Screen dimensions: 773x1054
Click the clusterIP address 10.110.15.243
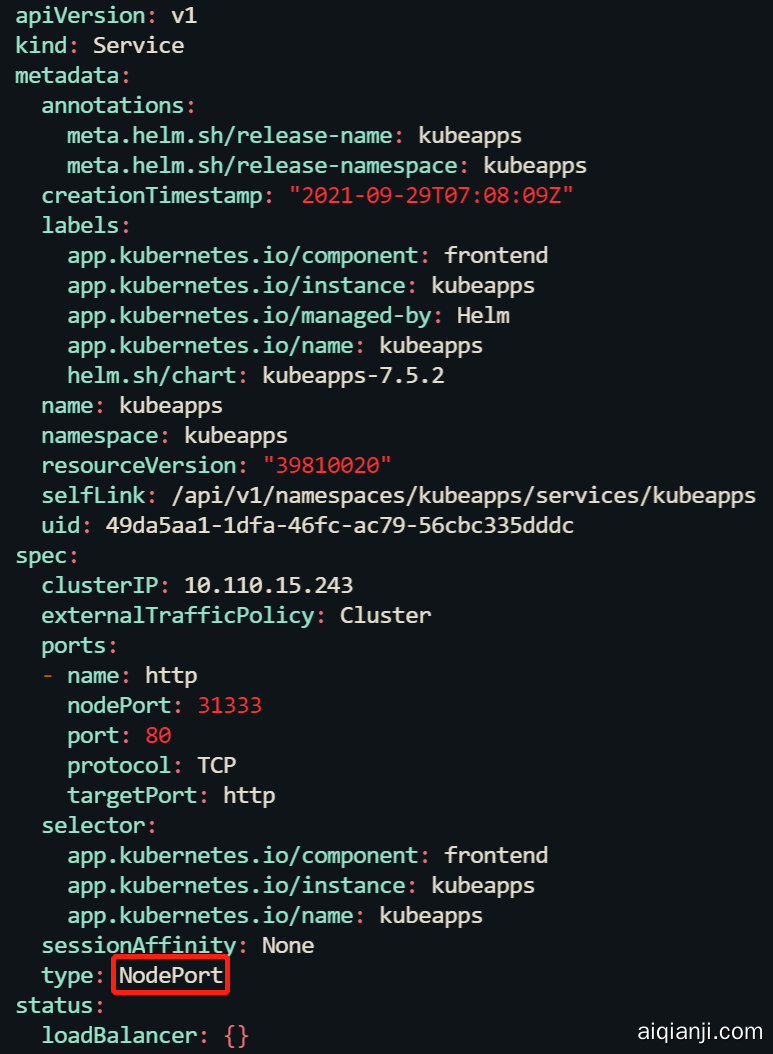pos(268,586)
